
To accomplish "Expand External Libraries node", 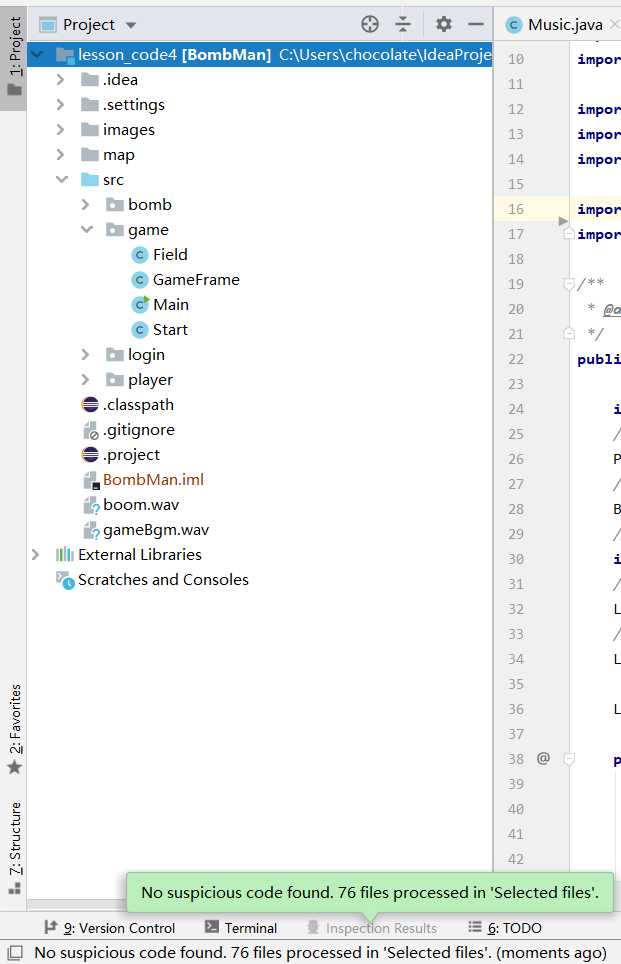I will pyautogui.click(x=35, y=555).
